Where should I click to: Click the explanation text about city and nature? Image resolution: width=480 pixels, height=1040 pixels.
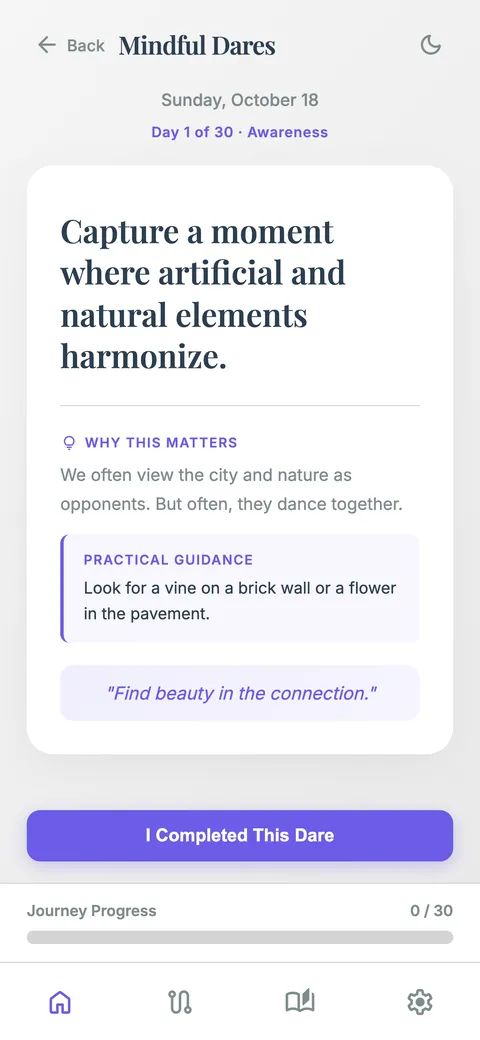[231, 490]
